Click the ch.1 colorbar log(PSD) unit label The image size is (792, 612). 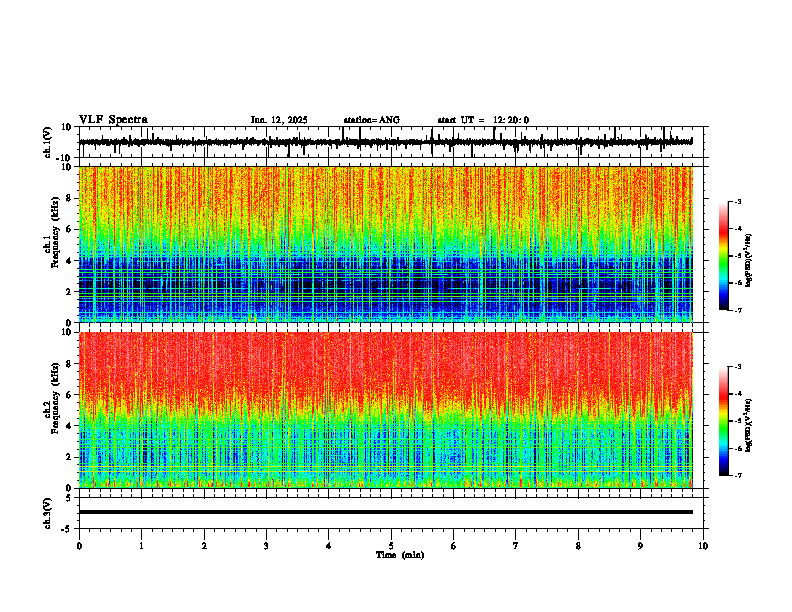tap(749, 260)
